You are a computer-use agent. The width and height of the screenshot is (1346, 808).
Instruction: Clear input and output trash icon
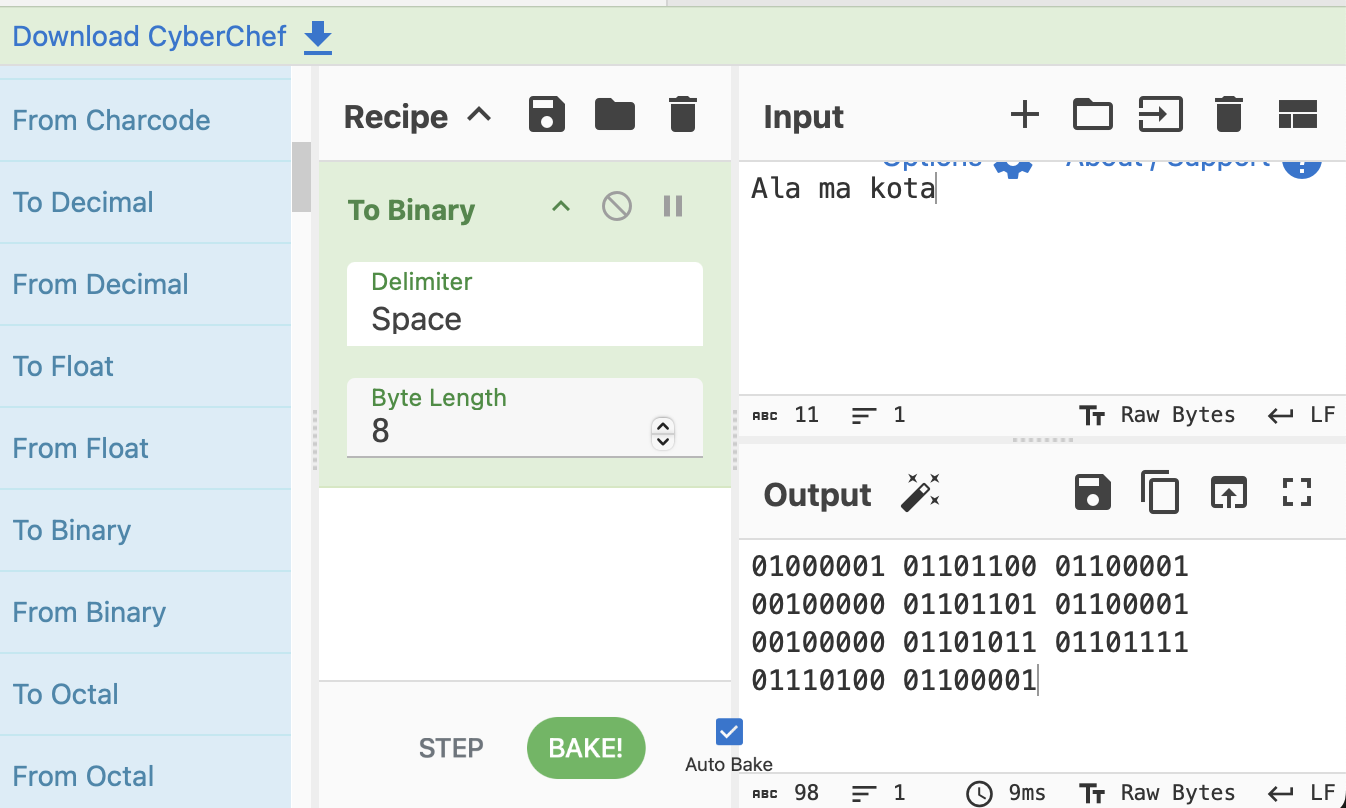pyautogui.click(x=1228, y=115)
